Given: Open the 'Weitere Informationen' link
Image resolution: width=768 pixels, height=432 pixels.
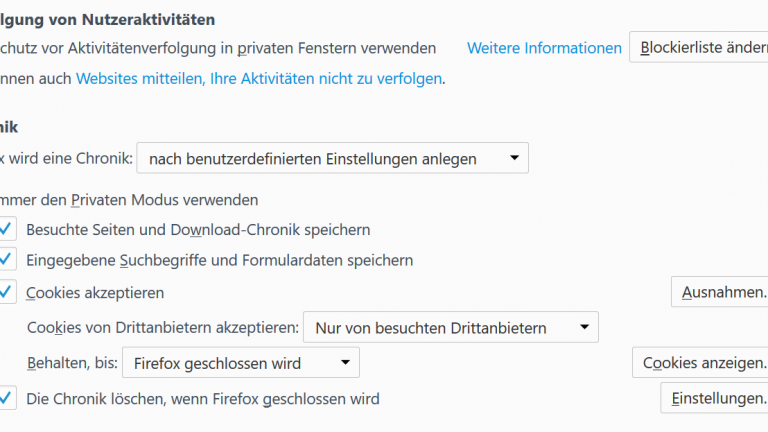Looking at the screenshot, I should point(544,48).
